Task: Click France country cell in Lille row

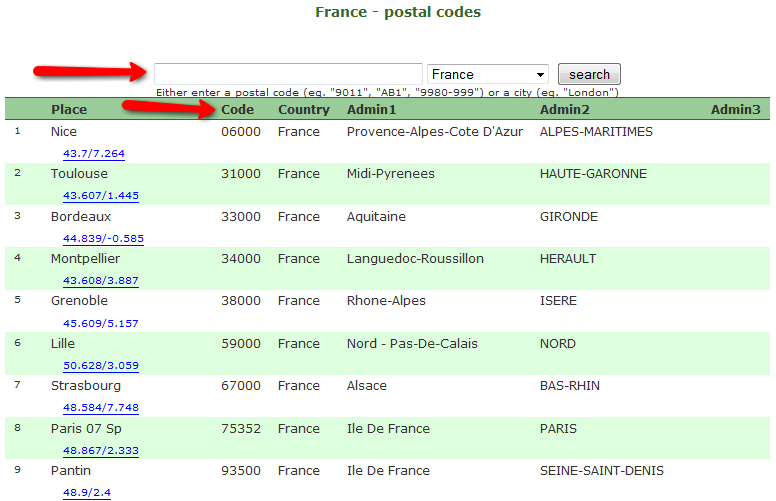Action: click(298, 344)
